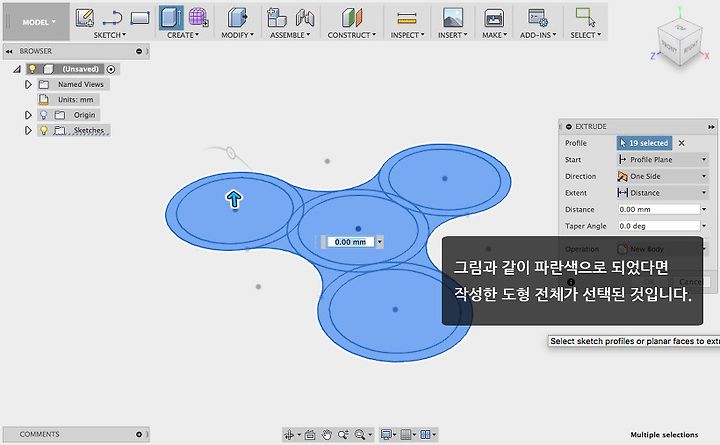Expand the Named Views folder

(x=28, y=84)
